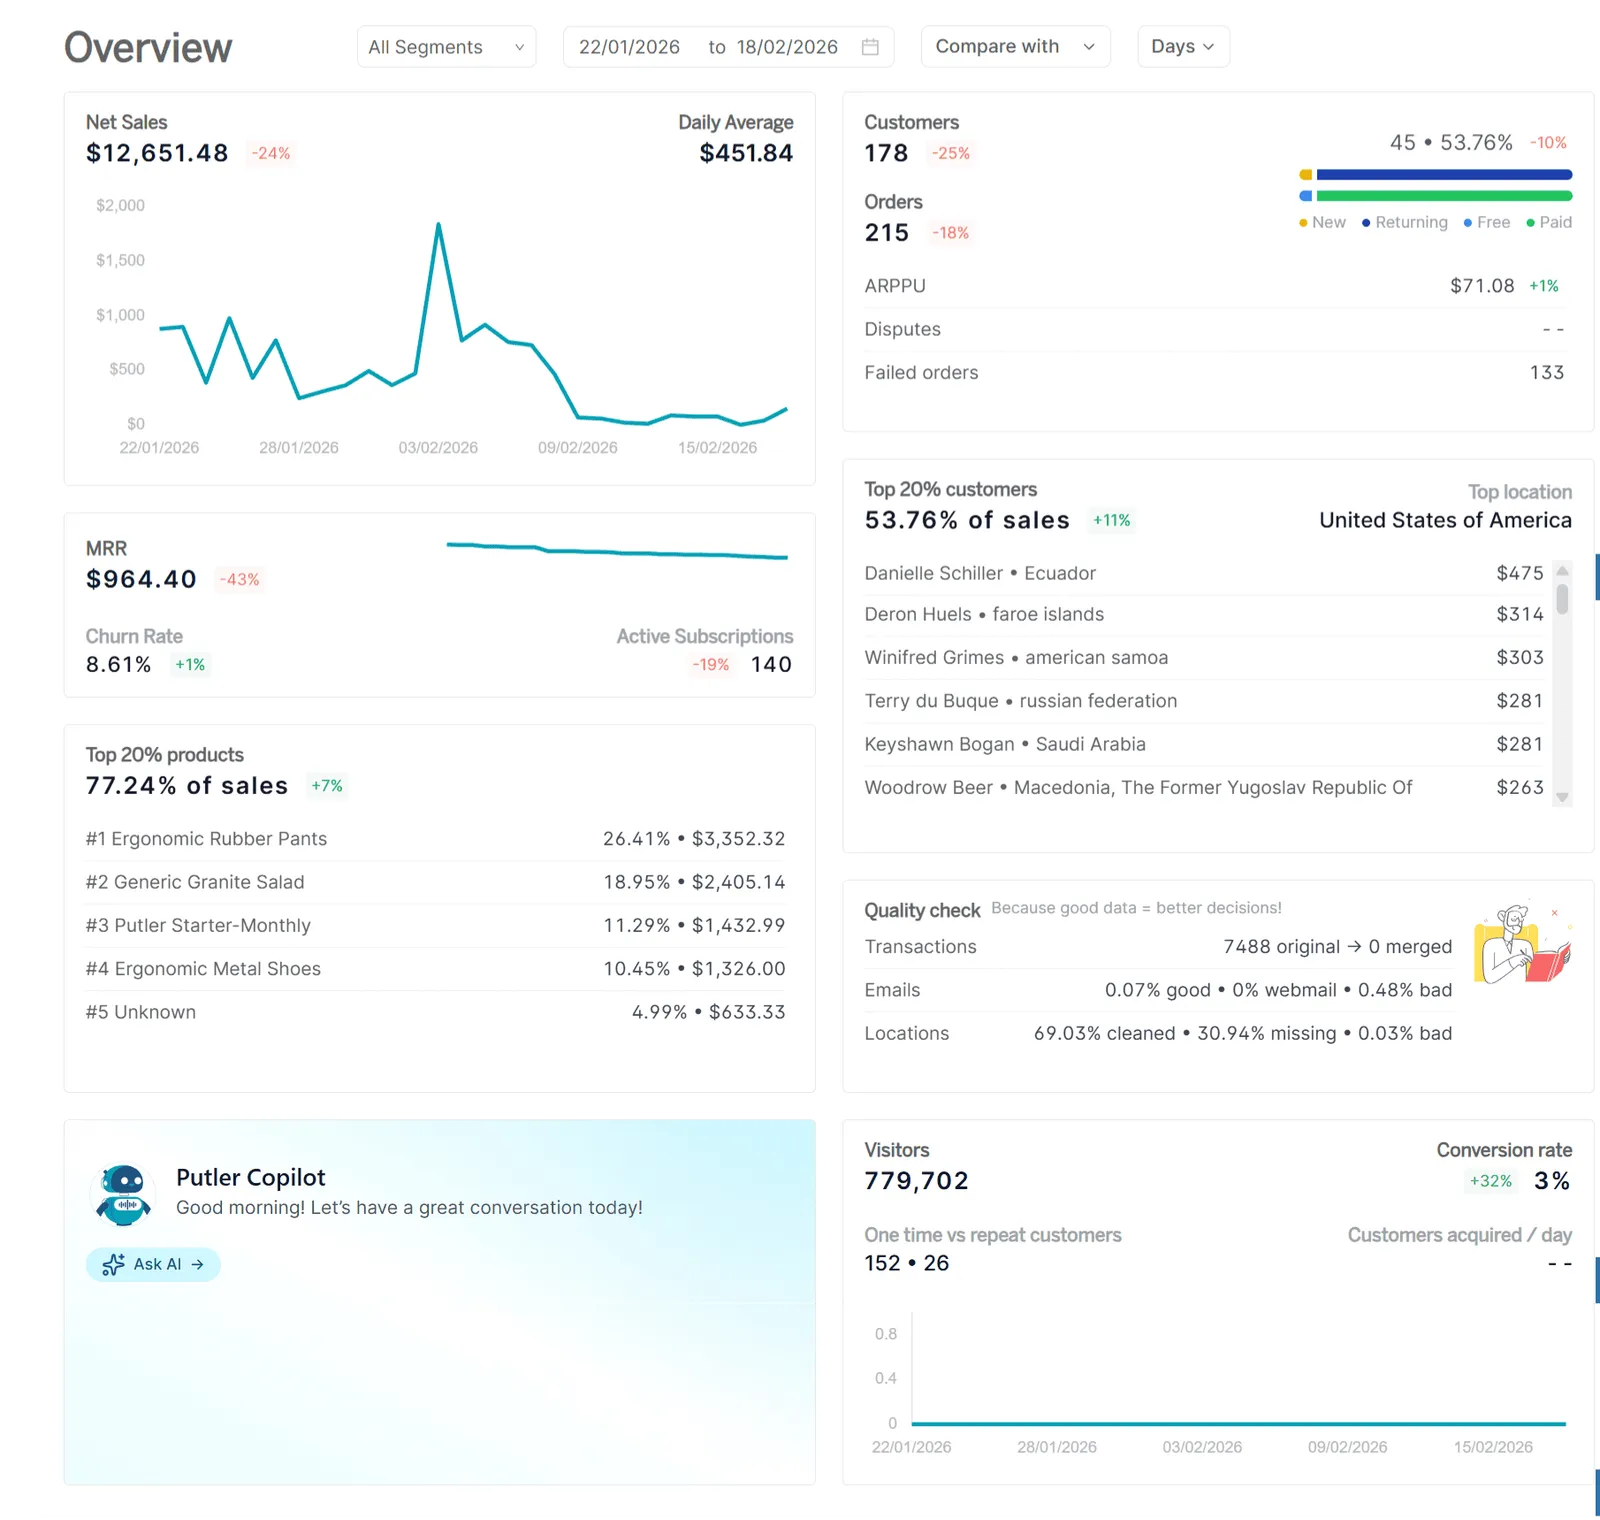Viewport: 1600px width, 1520px height.
Task: Click the Orders count 215
Action: click(x=886, y=233)
